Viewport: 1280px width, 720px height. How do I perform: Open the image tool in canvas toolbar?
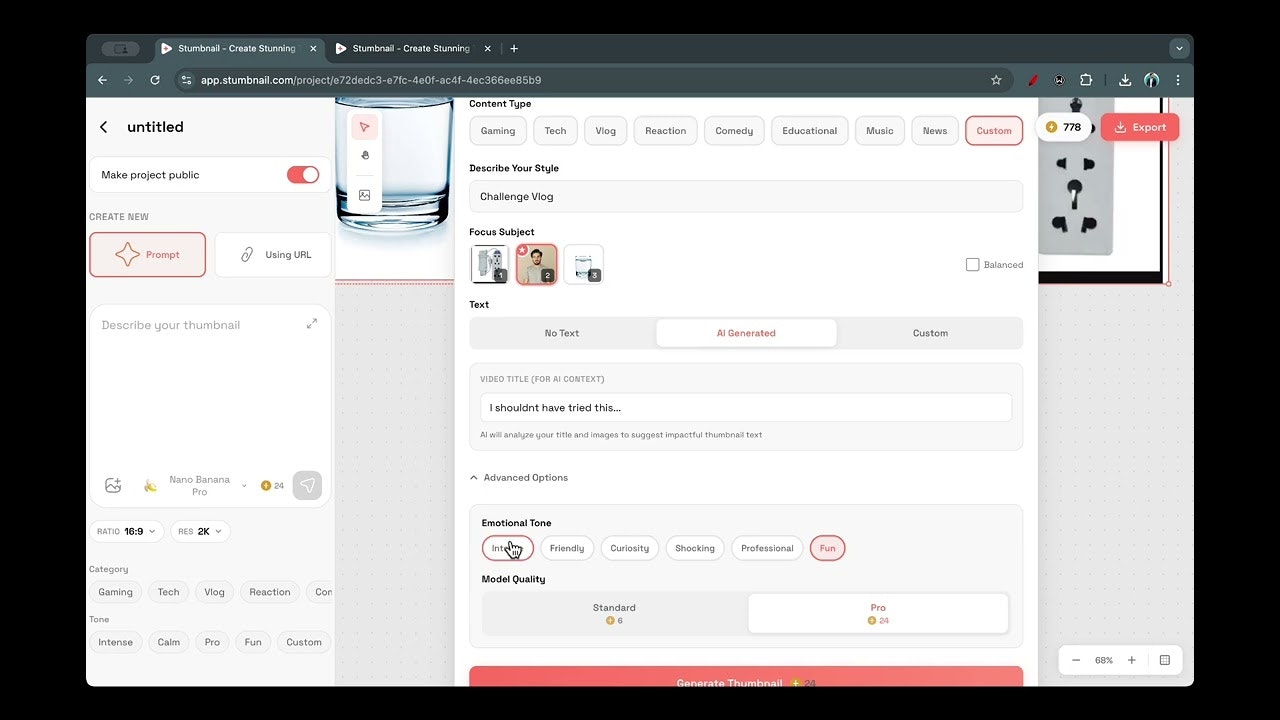(x=365, y=195)
